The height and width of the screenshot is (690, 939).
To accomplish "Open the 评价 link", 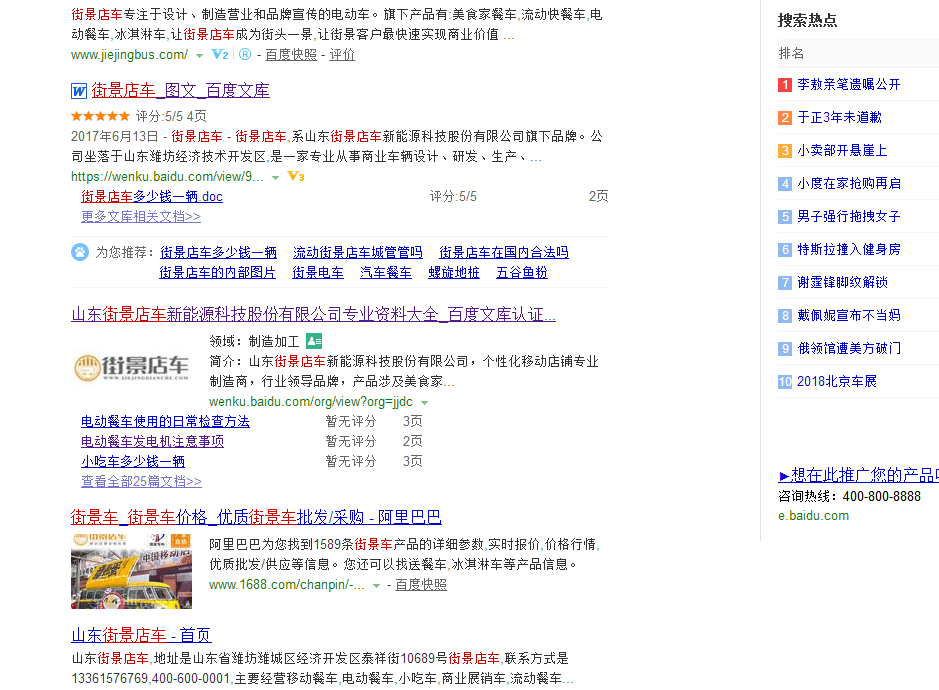I will (x=342, y=55).
